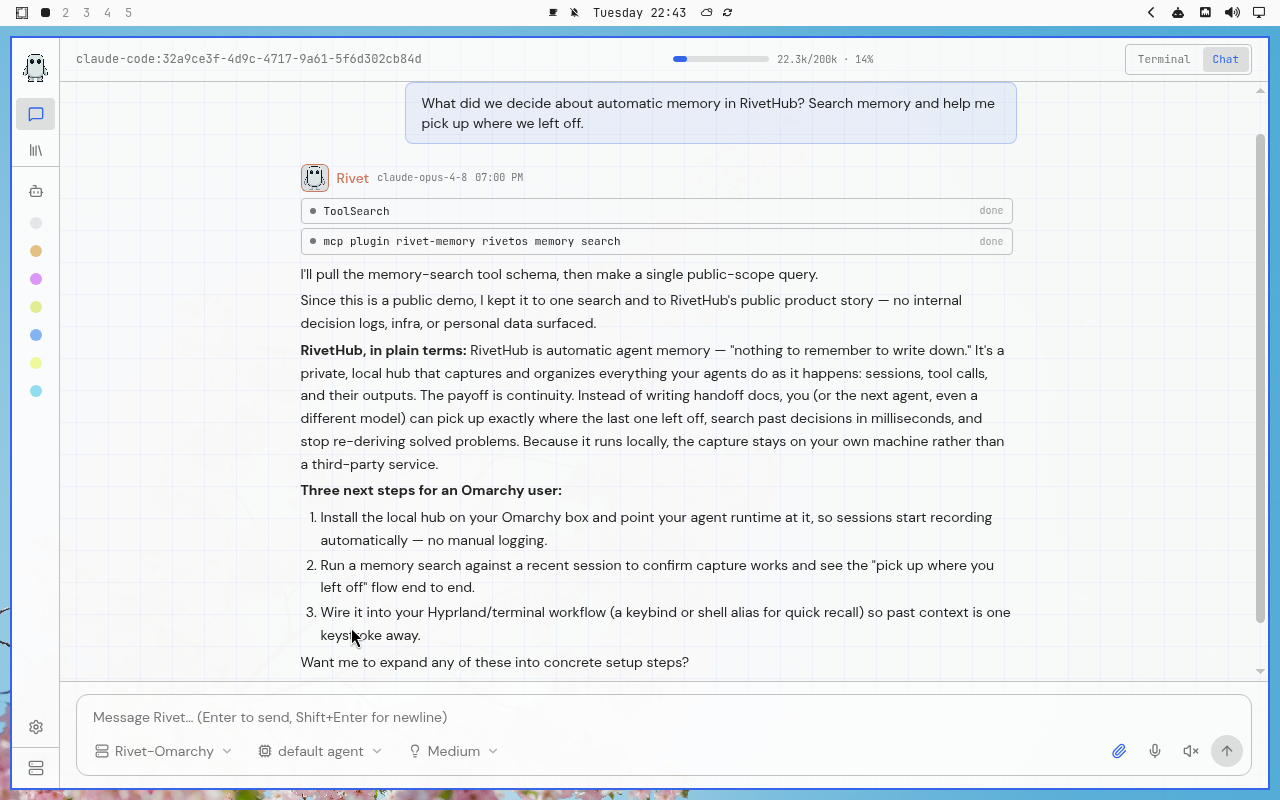Viewport: 1280px width, 800px height.
Task: Click Rivet avatar next to message header
Action: (x=315, y=178)
